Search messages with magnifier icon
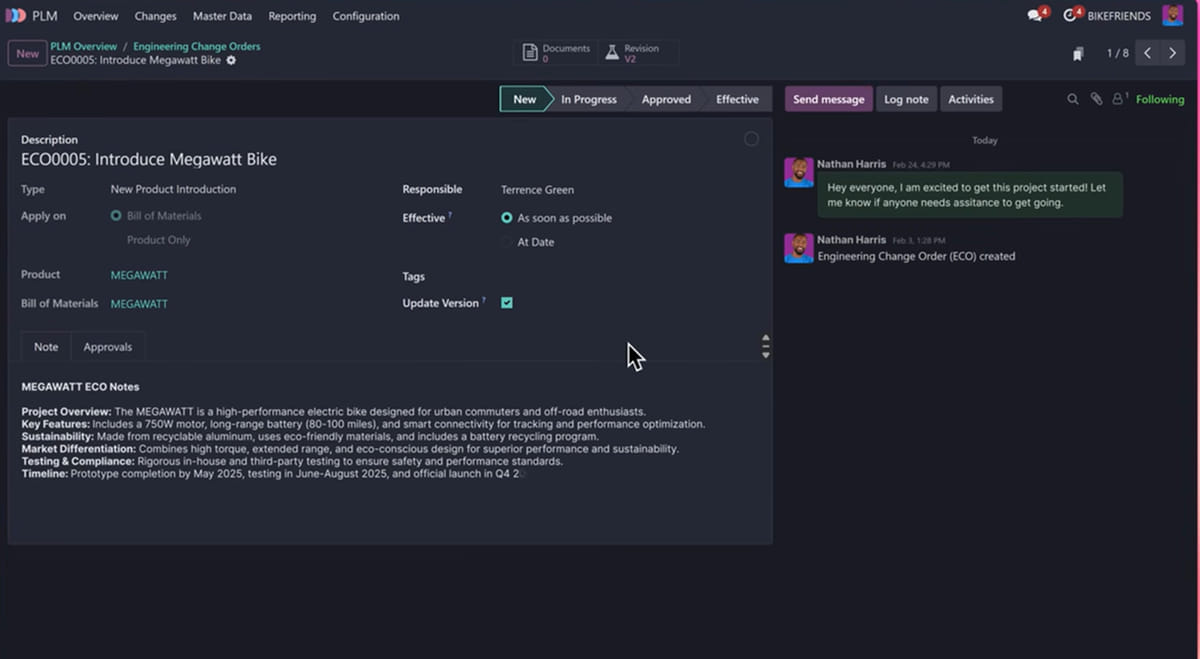Image resolution: width=1200 pixels, height=659 pixels. pos(1073,99)
